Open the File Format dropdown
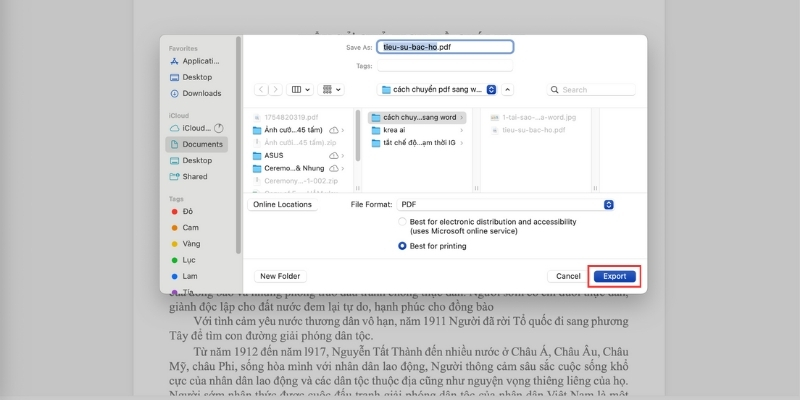 pos(505,204)
